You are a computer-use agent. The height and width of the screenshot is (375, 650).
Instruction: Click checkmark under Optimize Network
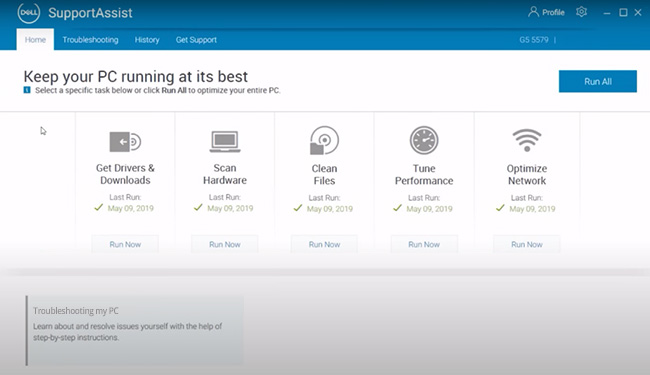pos(500,208)
